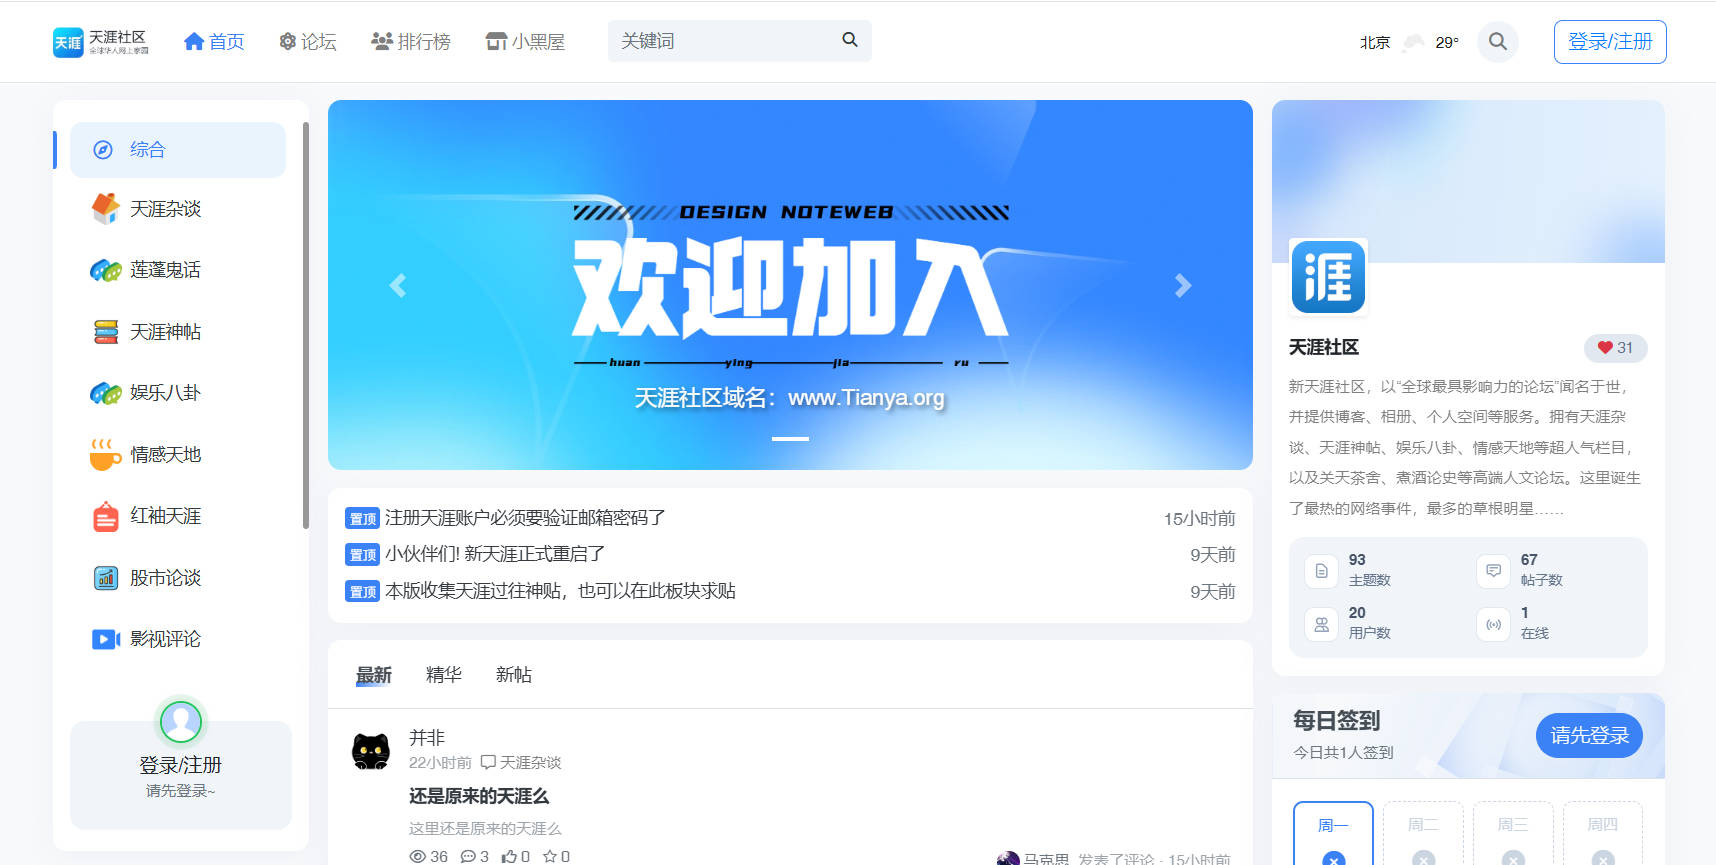Switch to the 最新 tab
Screen dimensions: 1716x865
pyautogui.click(x=374, y=675)
